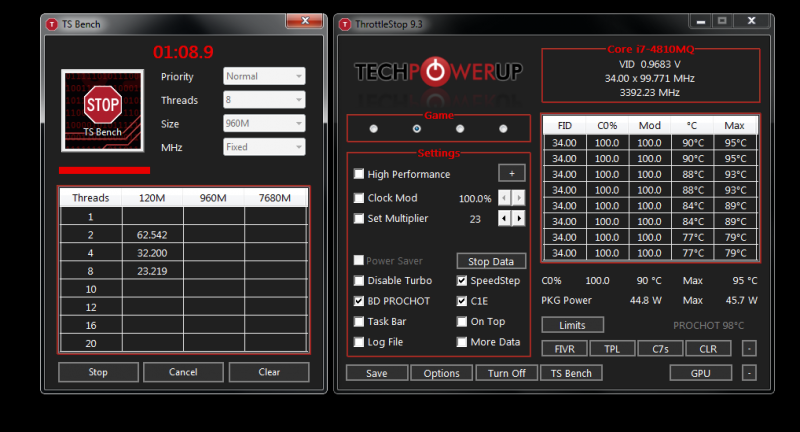The image size is (800, 432).
Task: Open ThrottleStop Options
Action: (x=441, y=373)
